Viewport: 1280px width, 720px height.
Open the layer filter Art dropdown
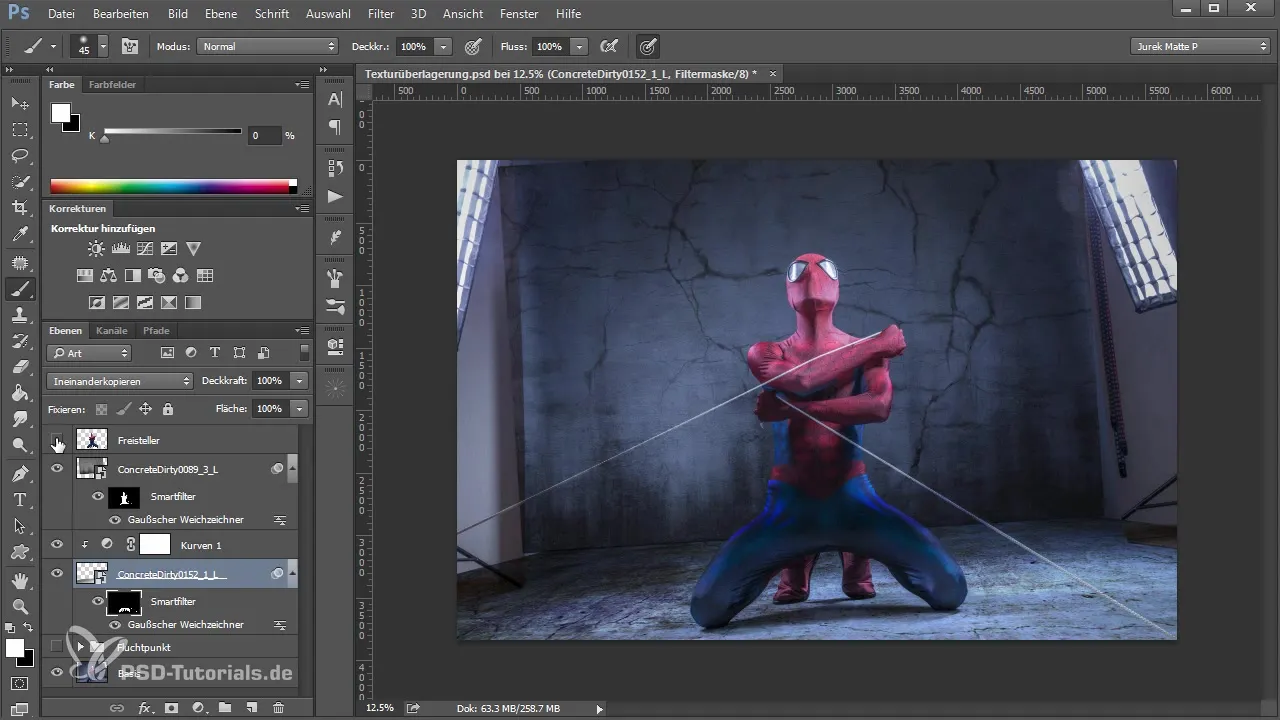coord(89,353)
